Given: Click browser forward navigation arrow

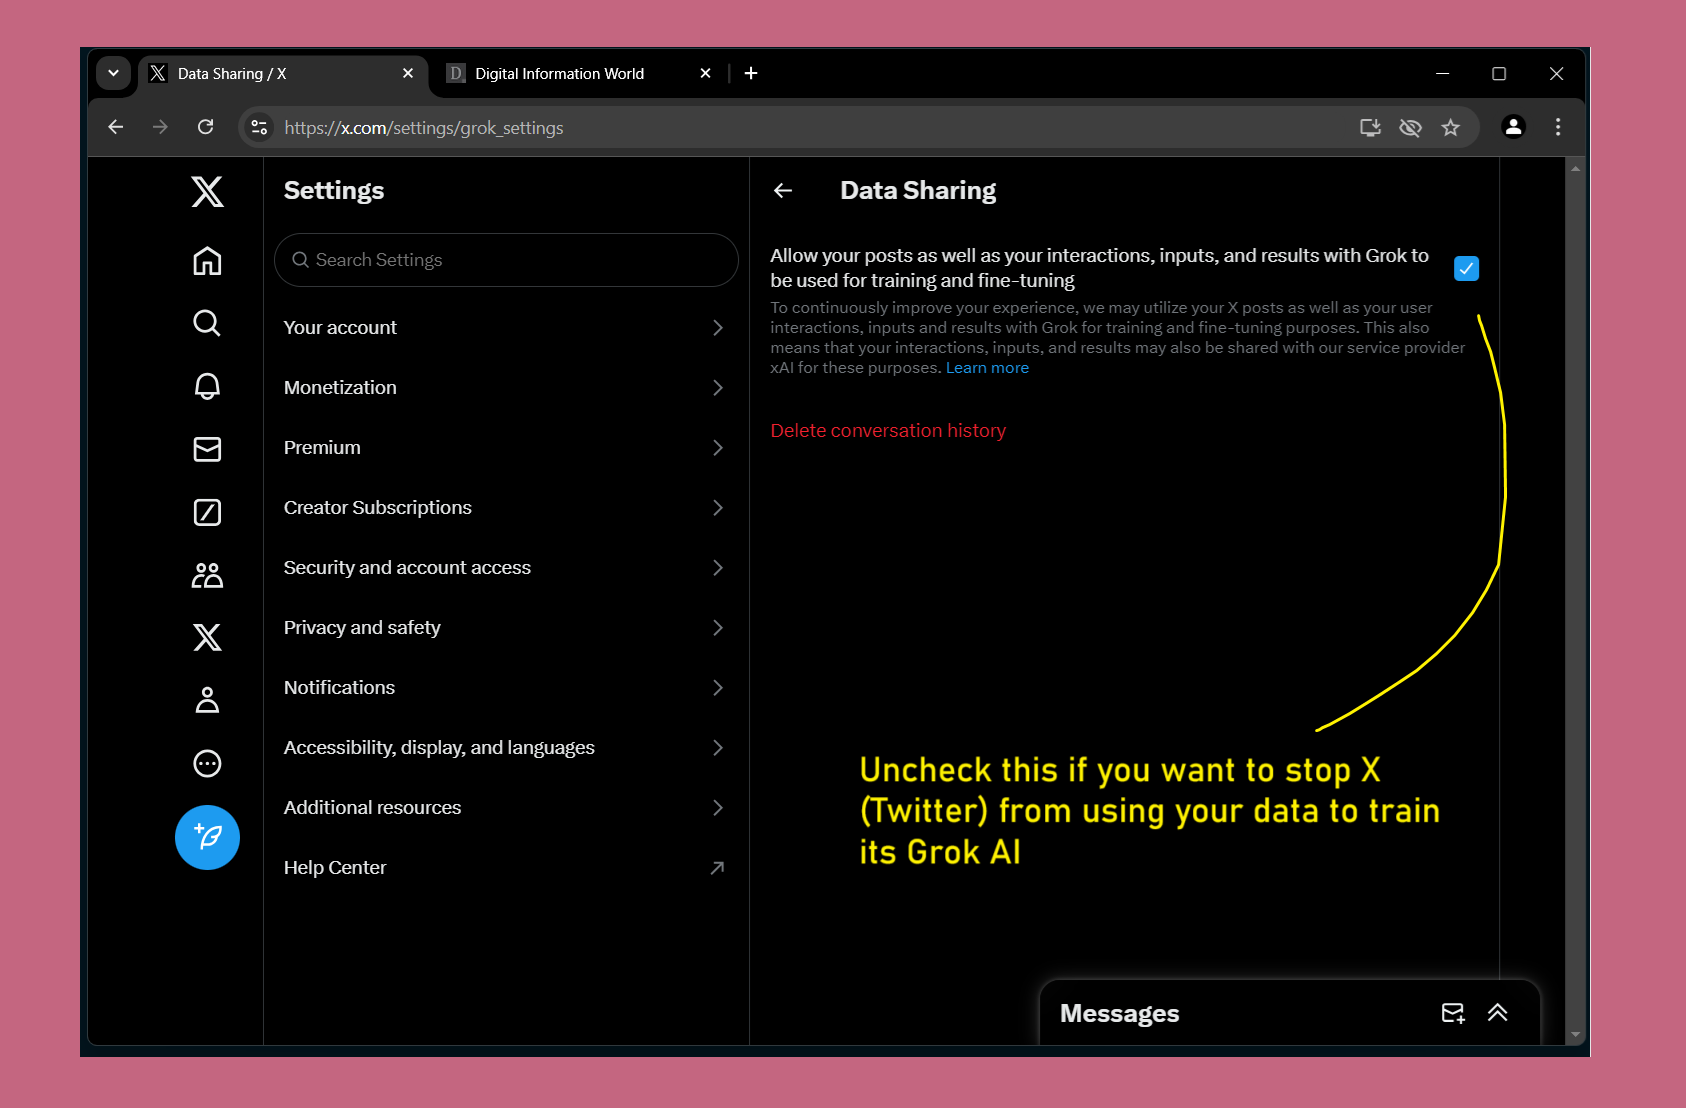Looking at the screenshot, I should click(160, 127).
